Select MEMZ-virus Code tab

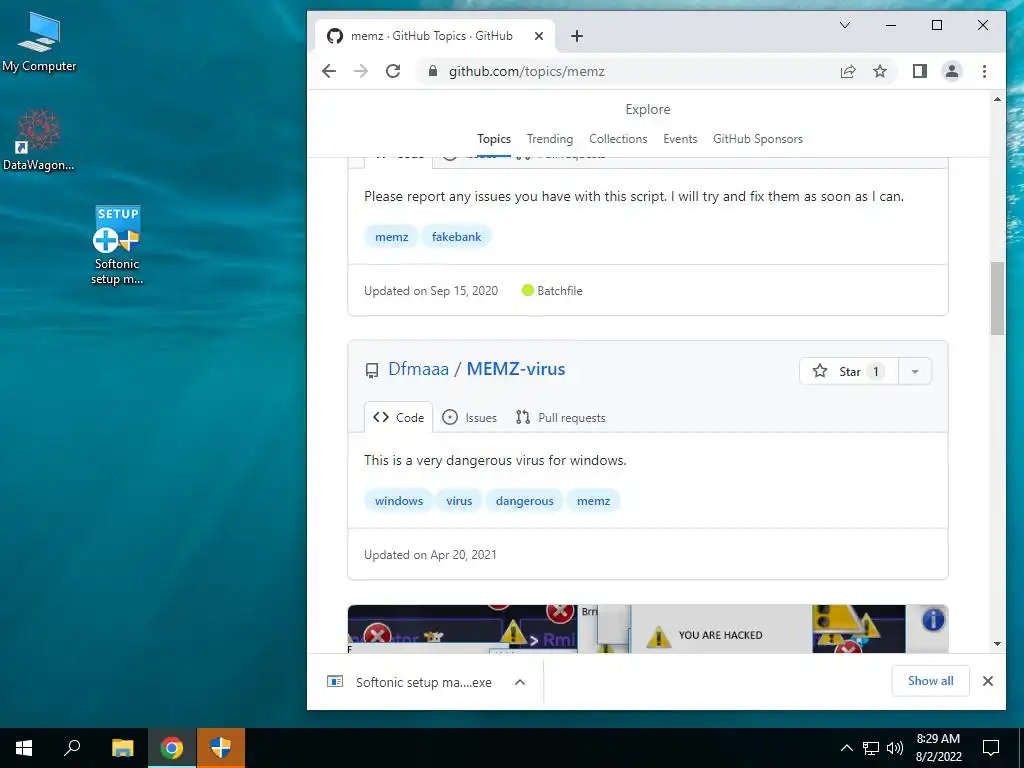pos(398,417)
